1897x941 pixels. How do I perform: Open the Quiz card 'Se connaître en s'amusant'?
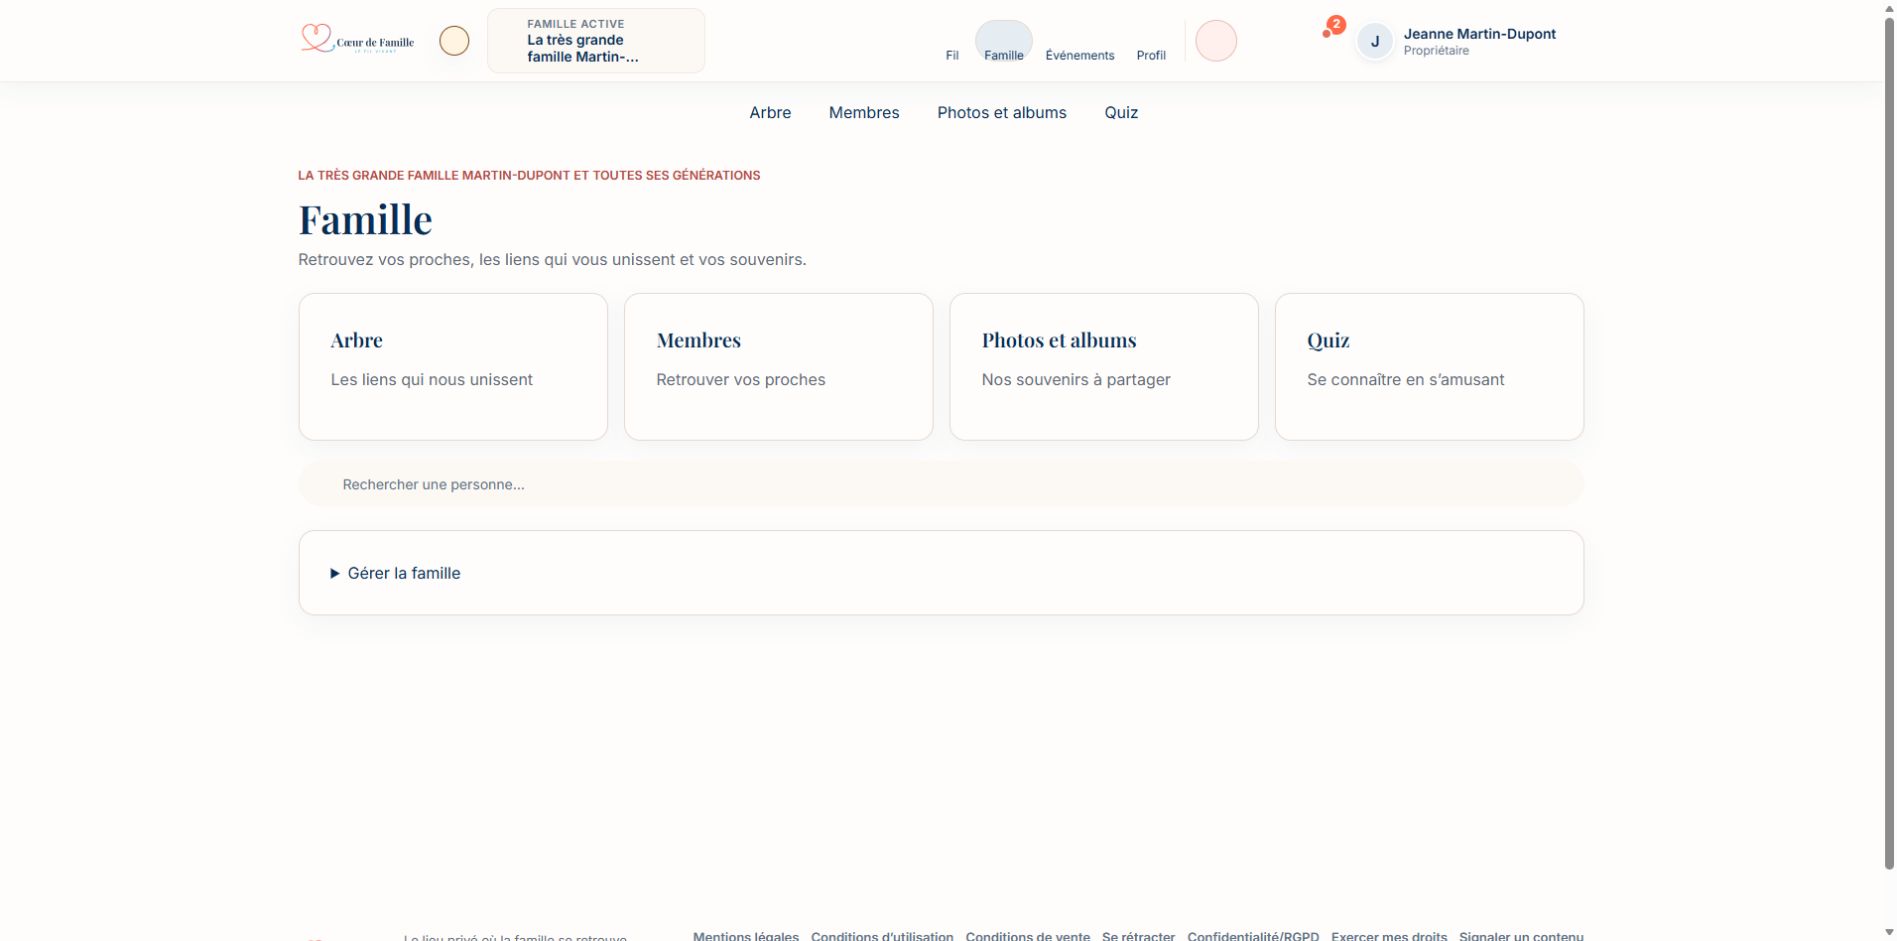click(1430, 366)
